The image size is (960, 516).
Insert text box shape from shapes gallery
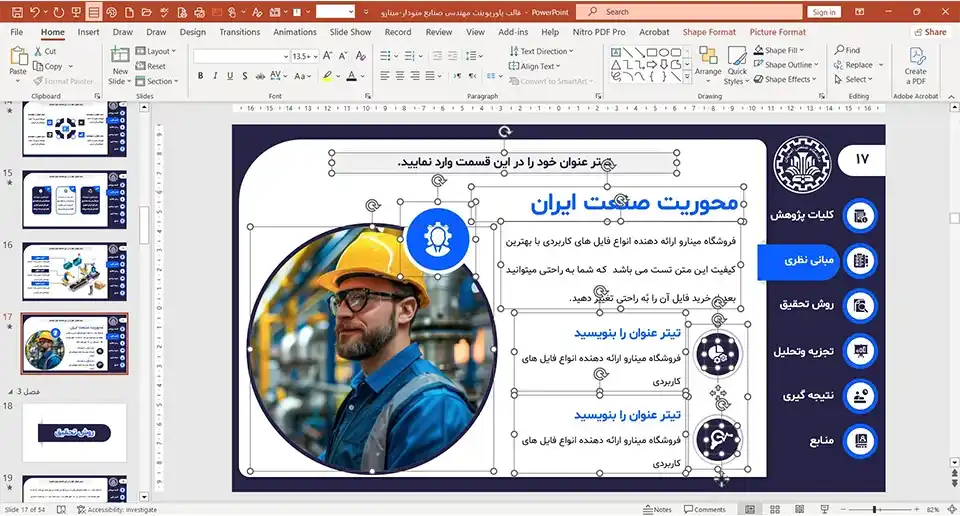point(616,53)
